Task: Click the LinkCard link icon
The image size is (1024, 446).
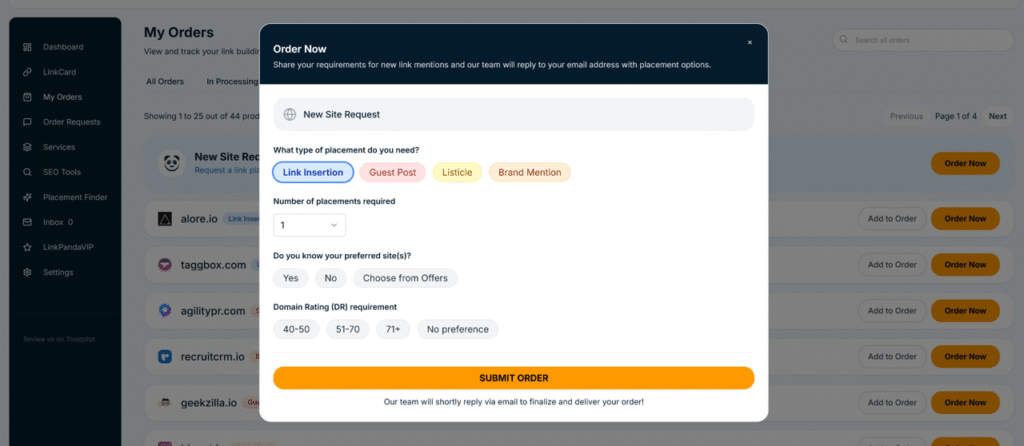Action: click(27, 72)
